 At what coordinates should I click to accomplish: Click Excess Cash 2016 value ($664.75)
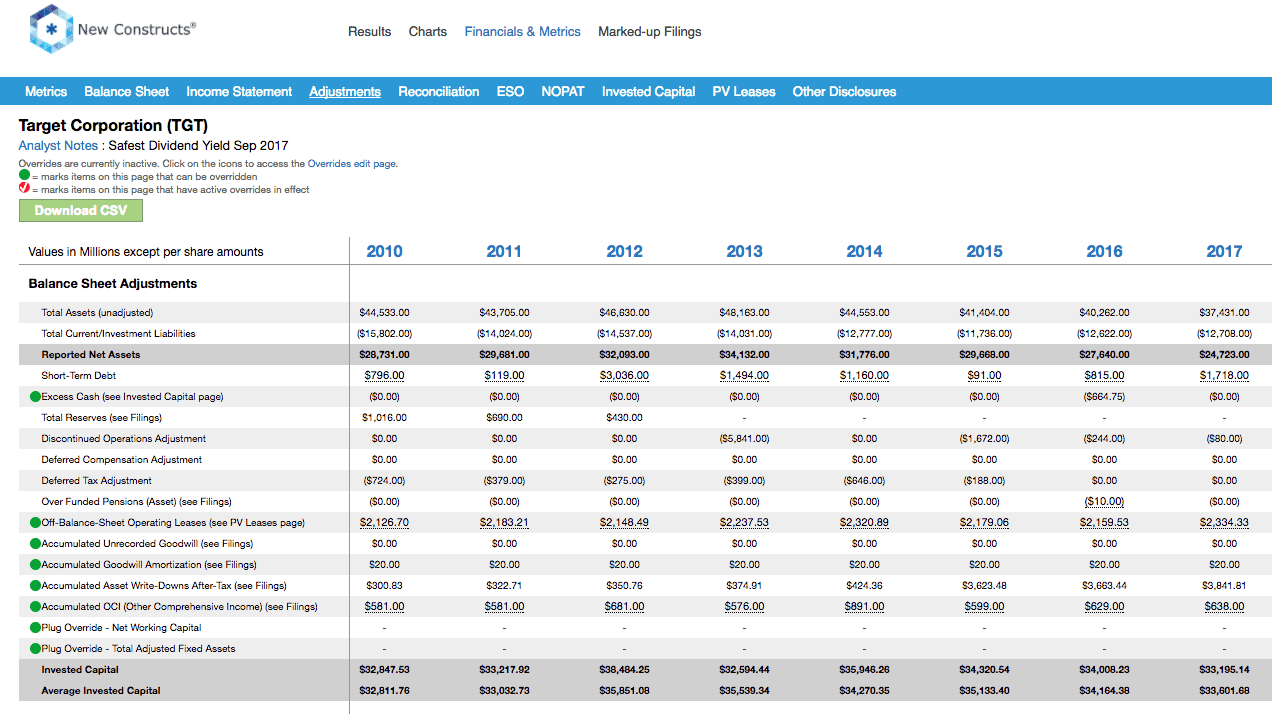click(x=1104, y=397)
